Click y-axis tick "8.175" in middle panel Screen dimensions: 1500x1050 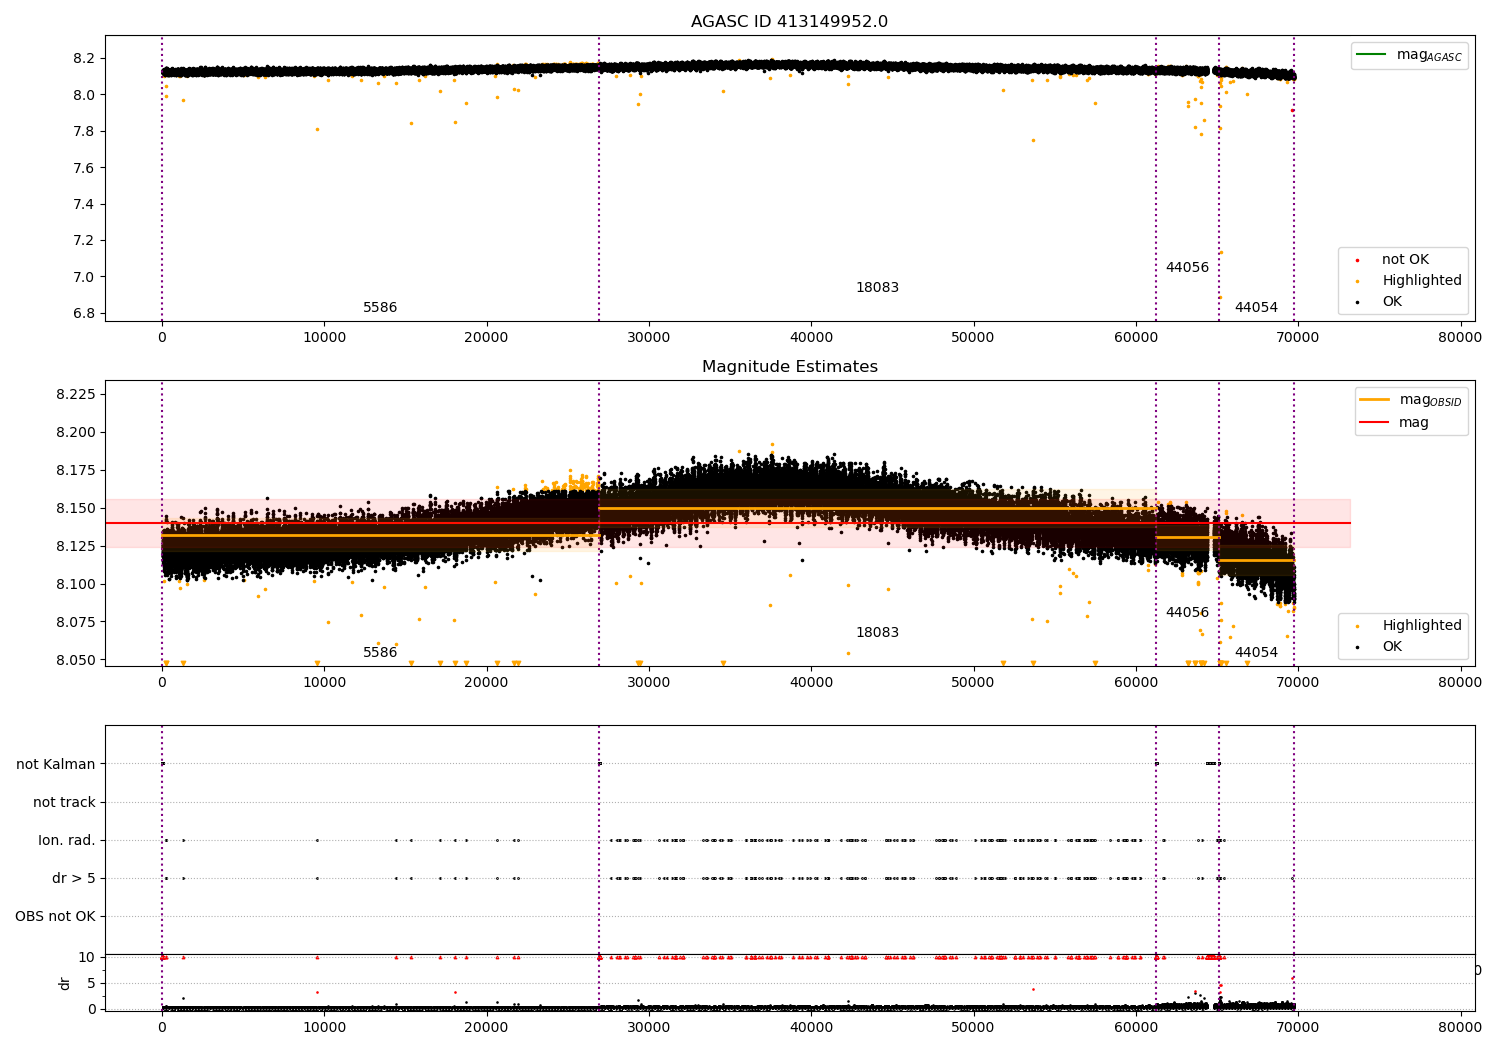click(x=76, y=471)
